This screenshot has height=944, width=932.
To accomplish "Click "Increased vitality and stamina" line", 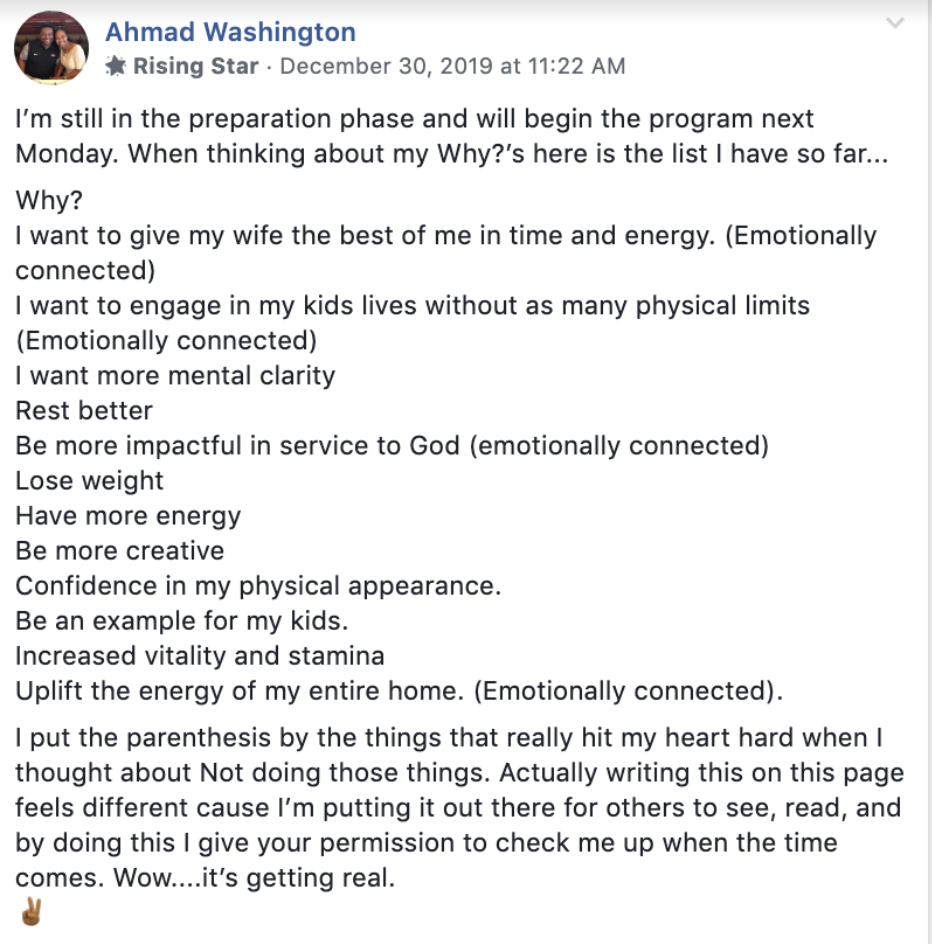I will click(200, 656).
